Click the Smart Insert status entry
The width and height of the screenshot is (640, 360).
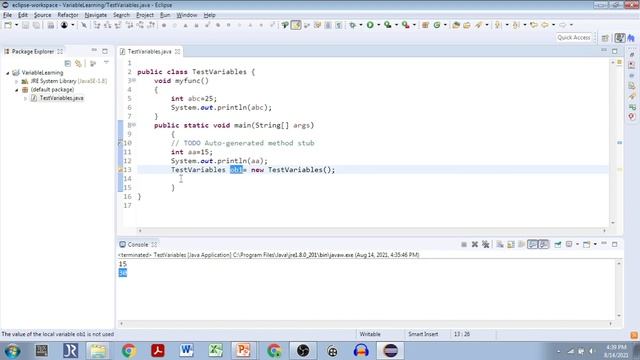click(423, 334)
